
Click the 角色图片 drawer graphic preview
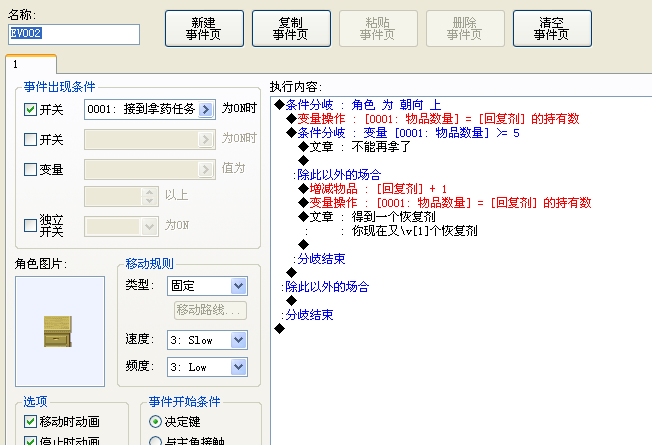click(60, 331)
